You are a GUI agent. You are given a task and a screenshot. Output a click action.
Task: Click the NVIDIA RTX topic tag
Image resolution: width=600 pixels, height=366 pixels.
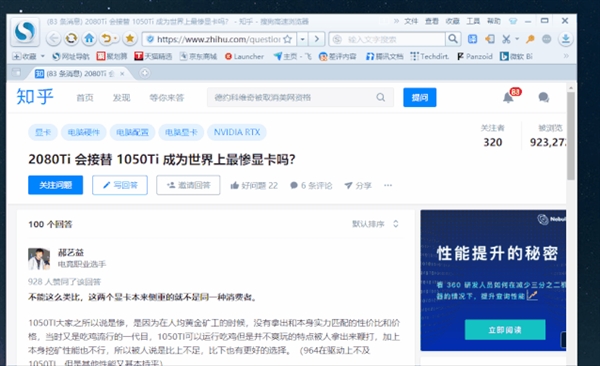237,132
